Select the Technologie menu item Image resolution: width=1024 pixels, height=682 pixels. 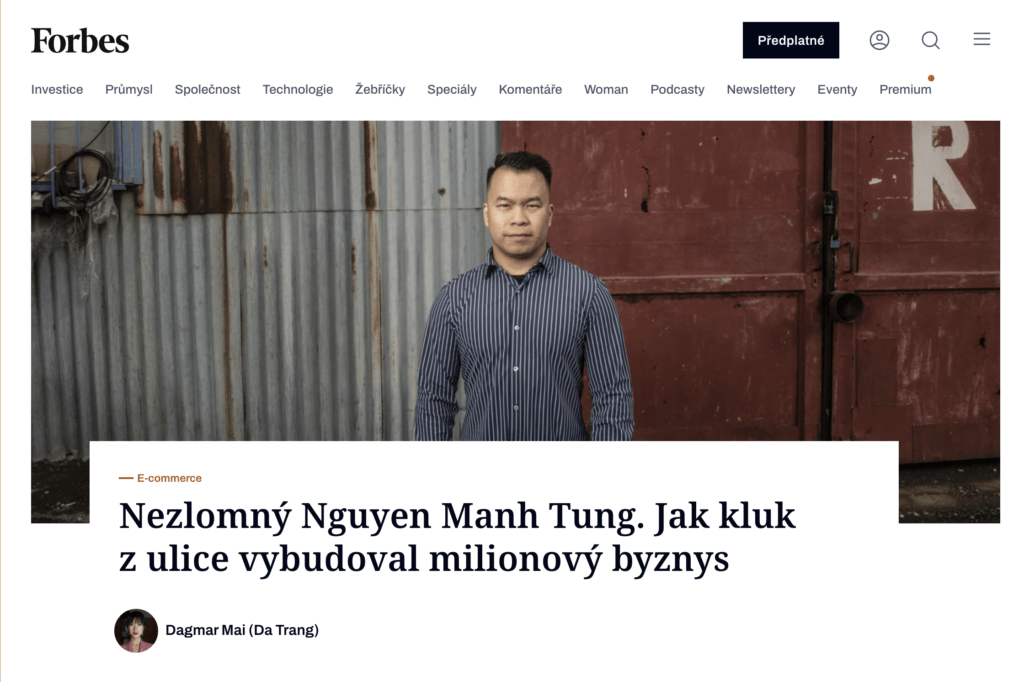click(298, 89)
